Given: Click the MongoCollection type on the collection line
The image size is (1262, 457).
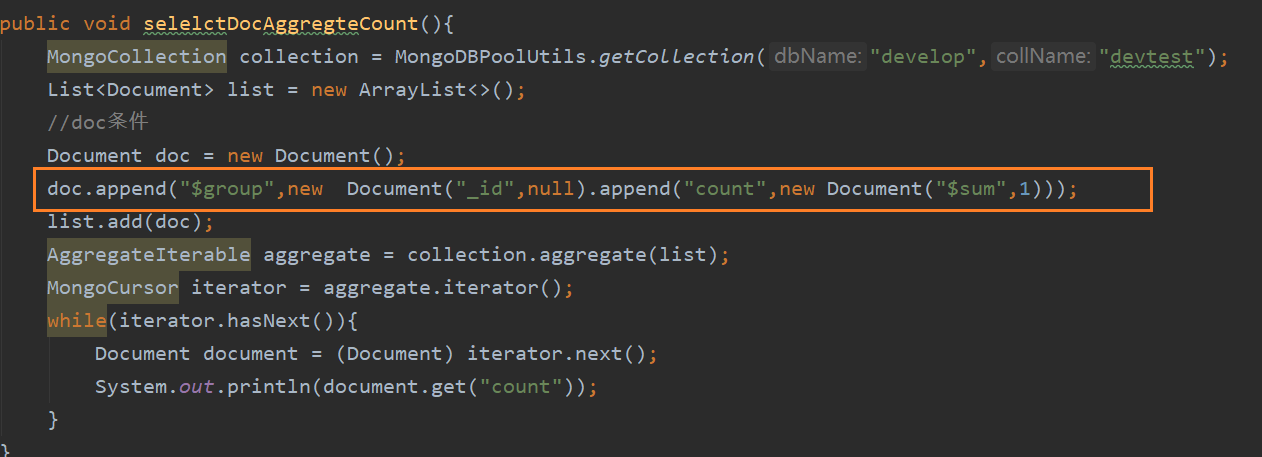Looking at the screenshot, I should coord(137,56).
